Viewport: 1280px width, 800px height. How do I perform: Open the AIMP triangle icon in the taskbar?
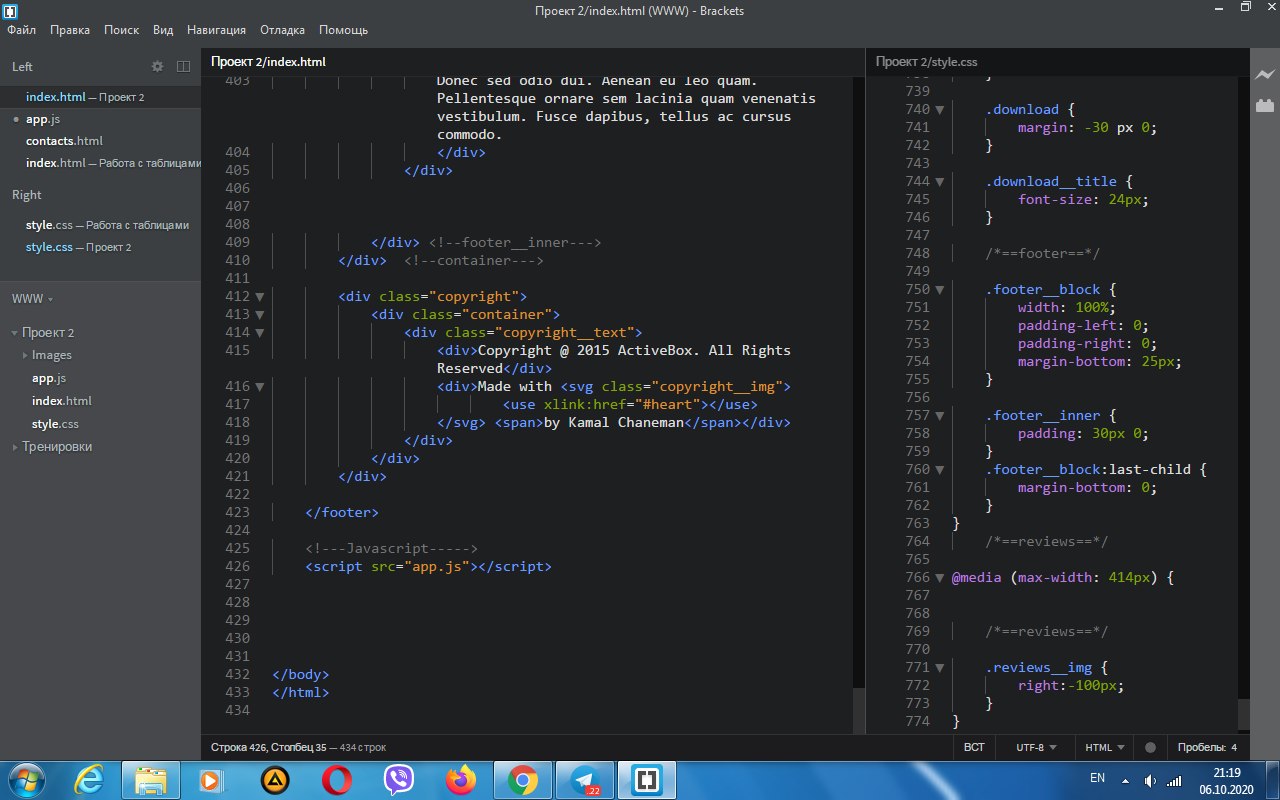tap(275, 779)
